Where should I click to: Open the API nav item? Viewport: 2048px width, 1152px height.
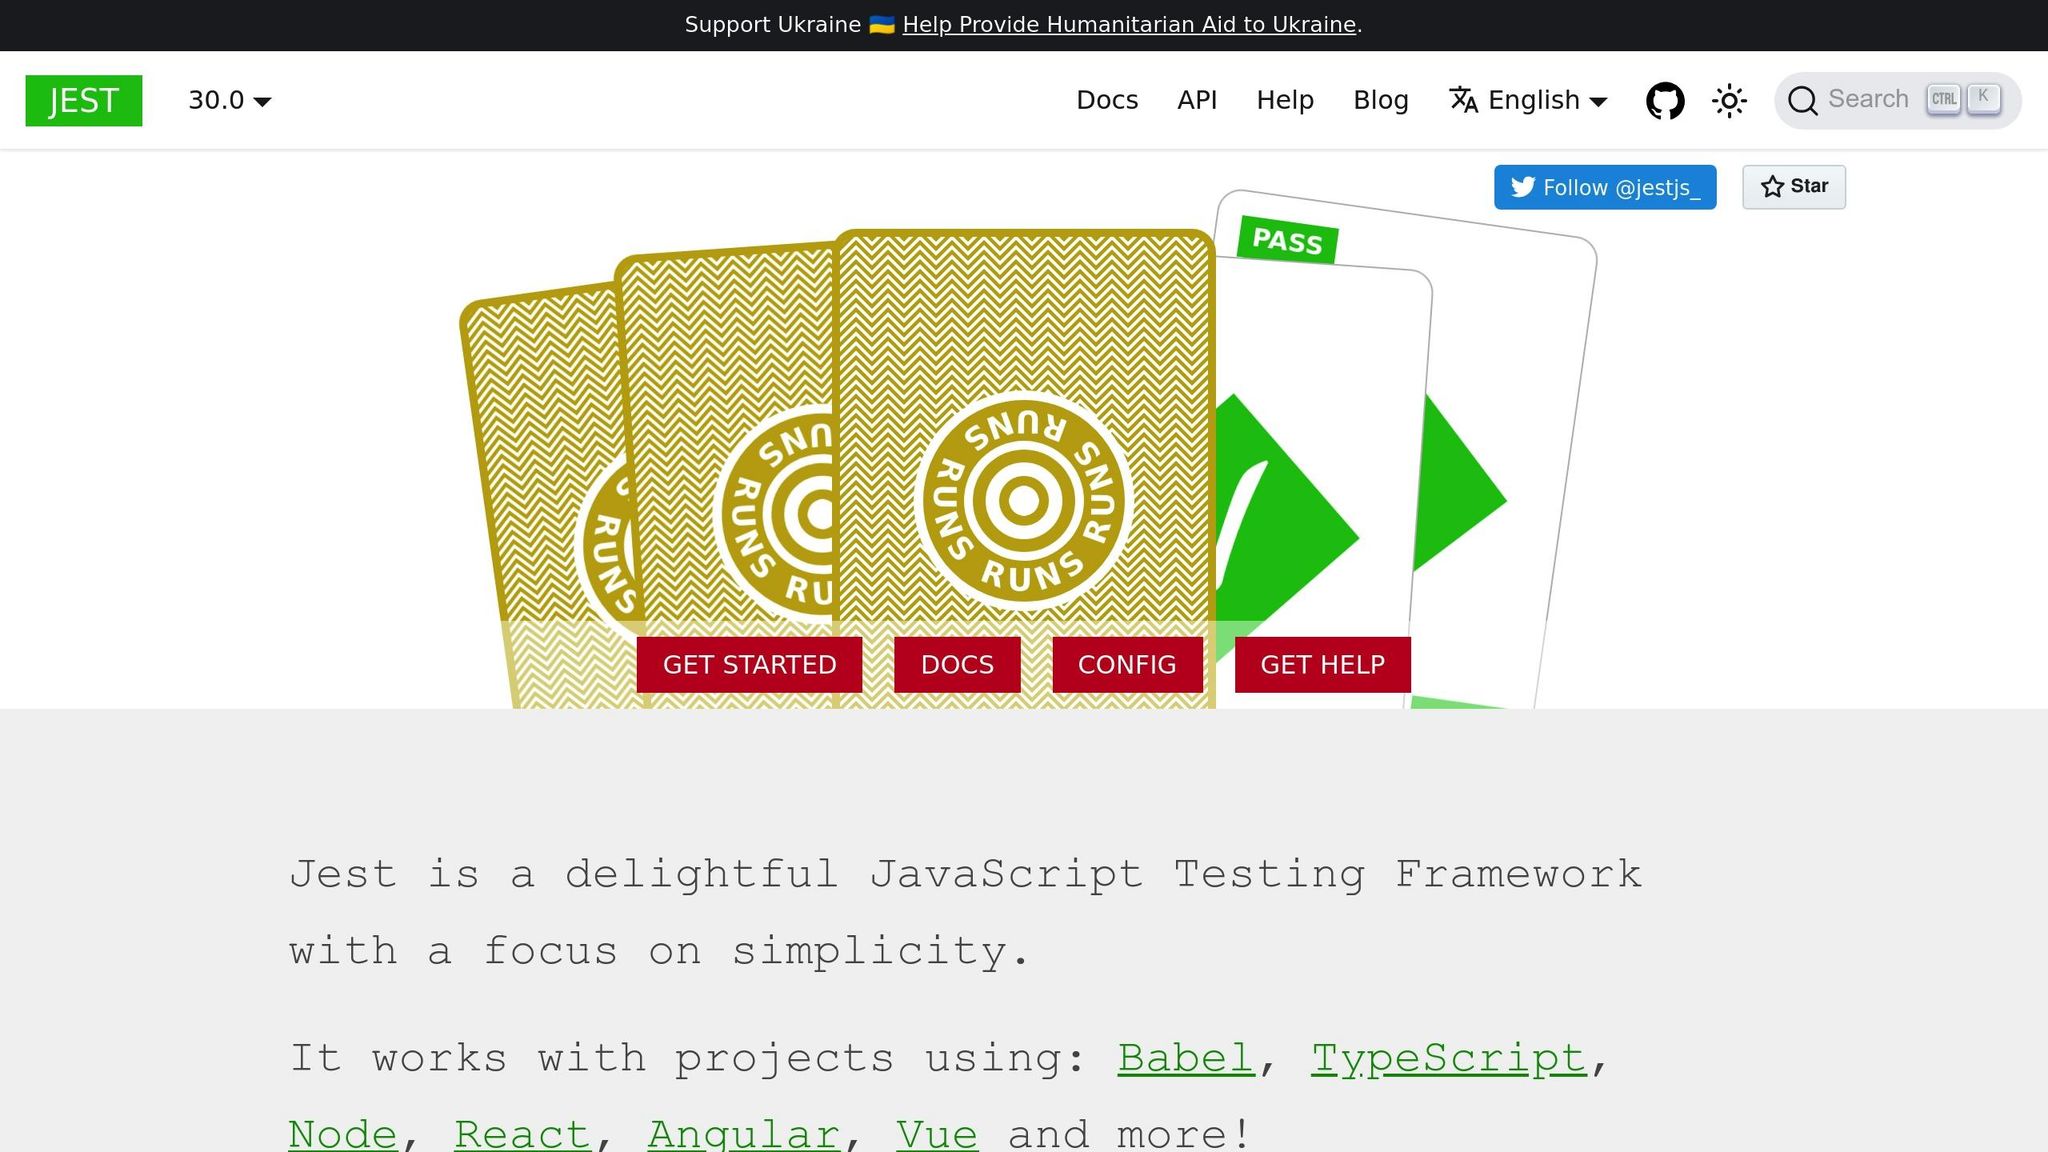coord(1197,100)
